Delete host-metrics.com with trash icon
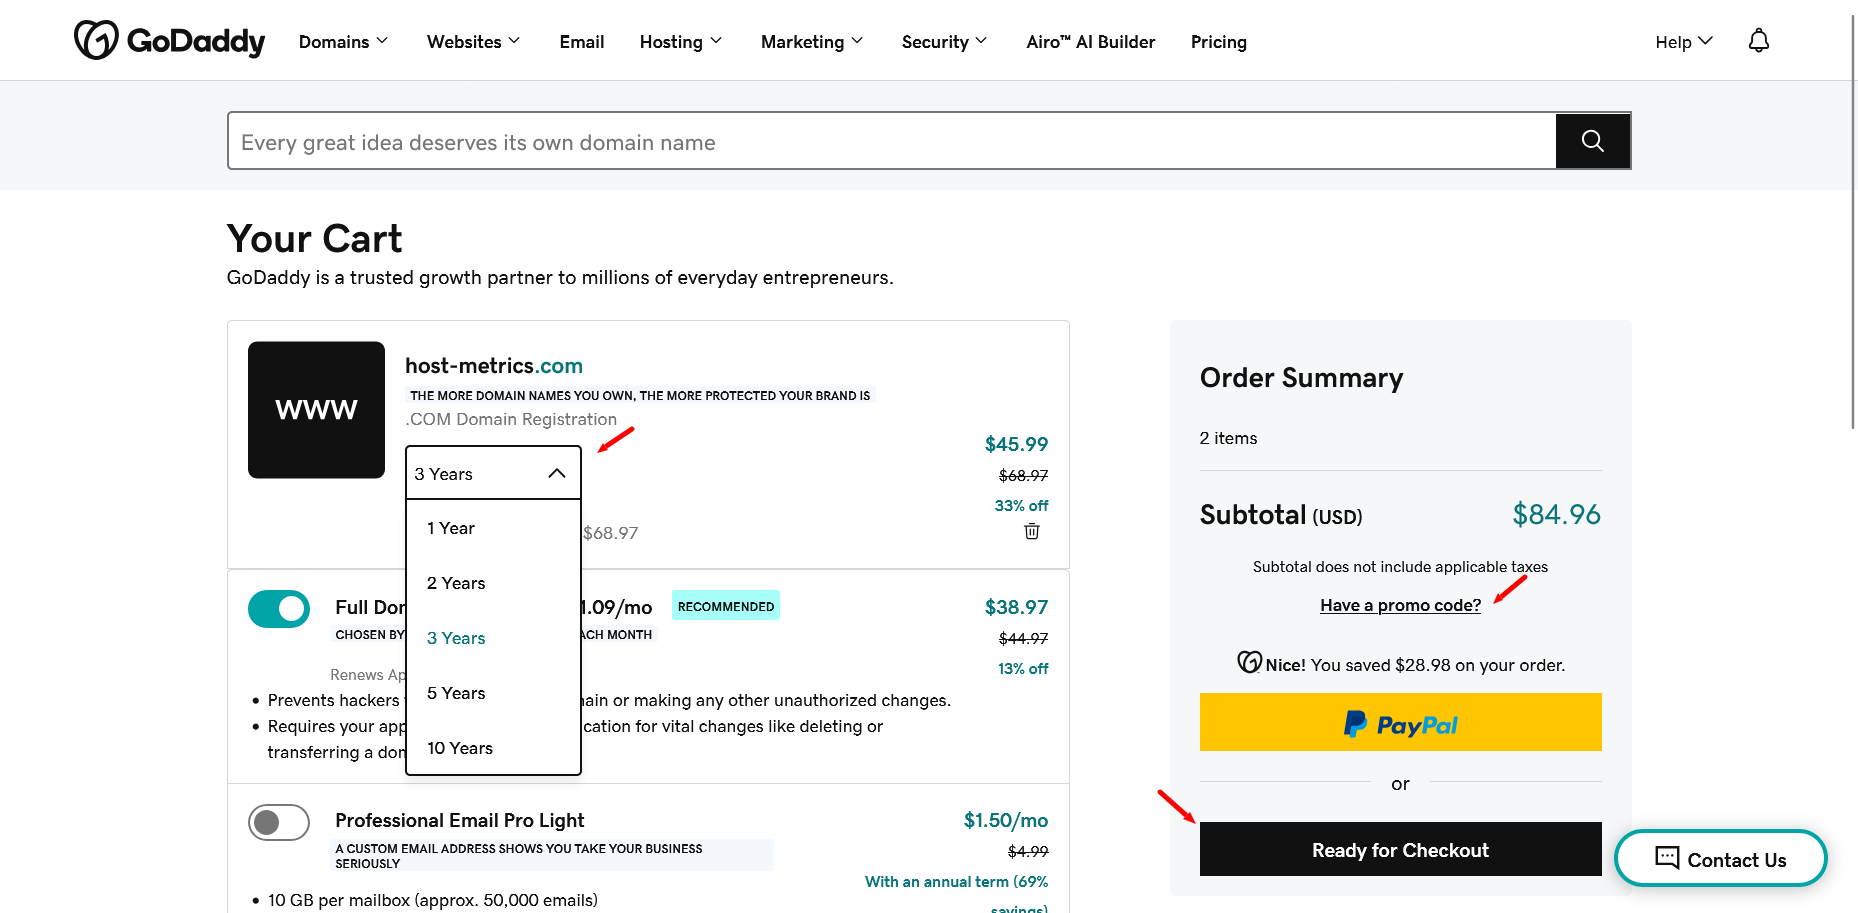Image resolution: width=1858 pixels, height=913 pixels. [1032, 531]
